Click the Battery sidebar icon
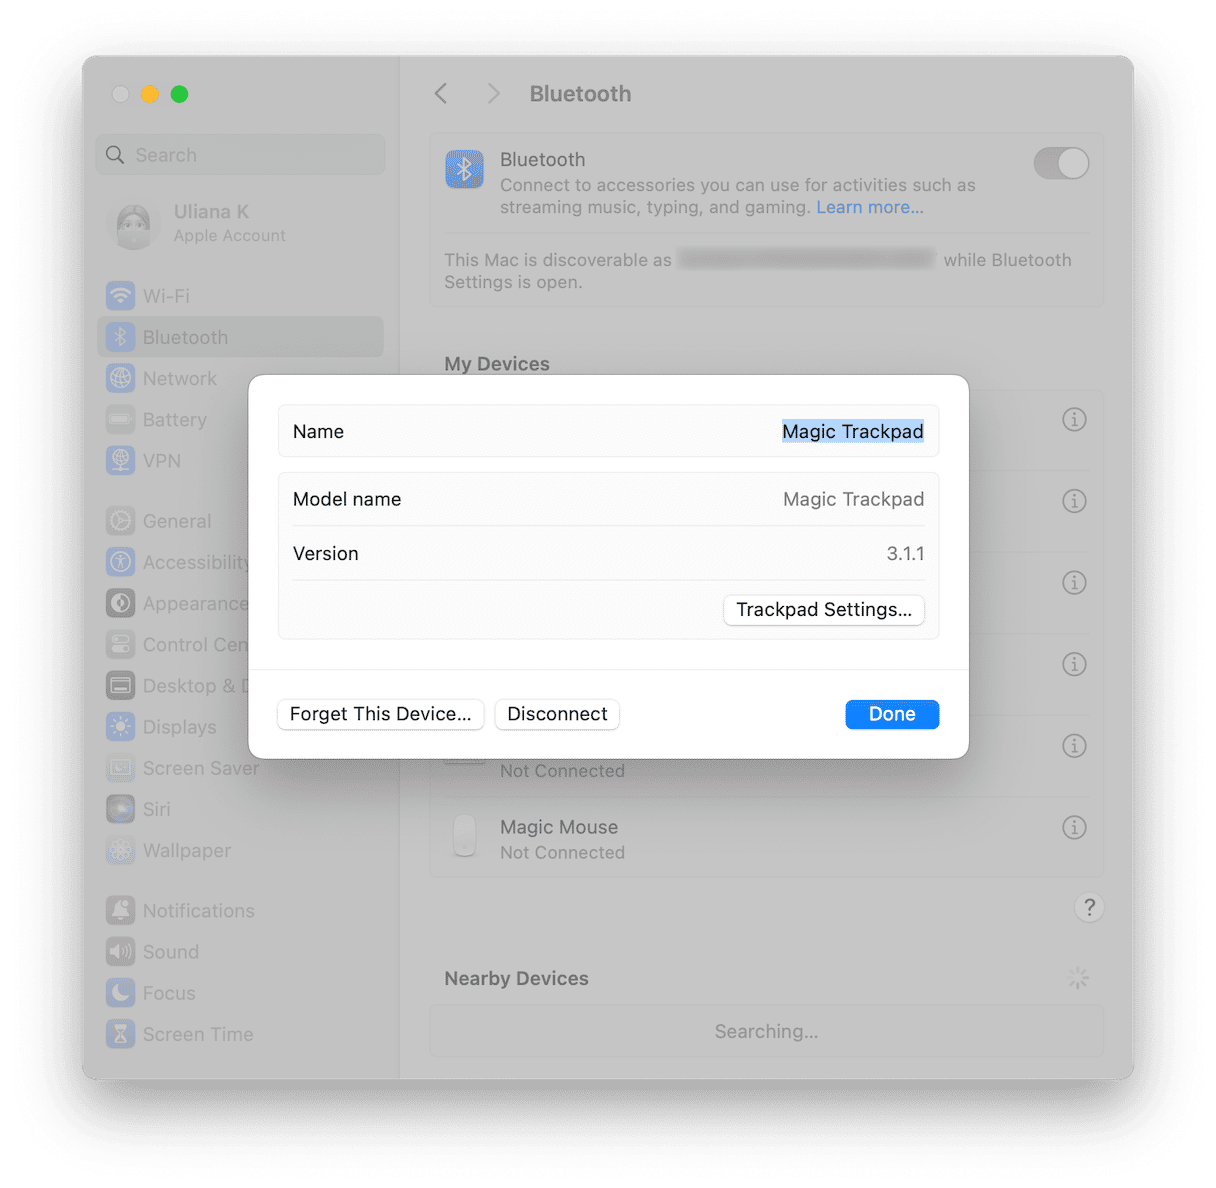Screen dimensions: 1216x1188 [120, 420]
